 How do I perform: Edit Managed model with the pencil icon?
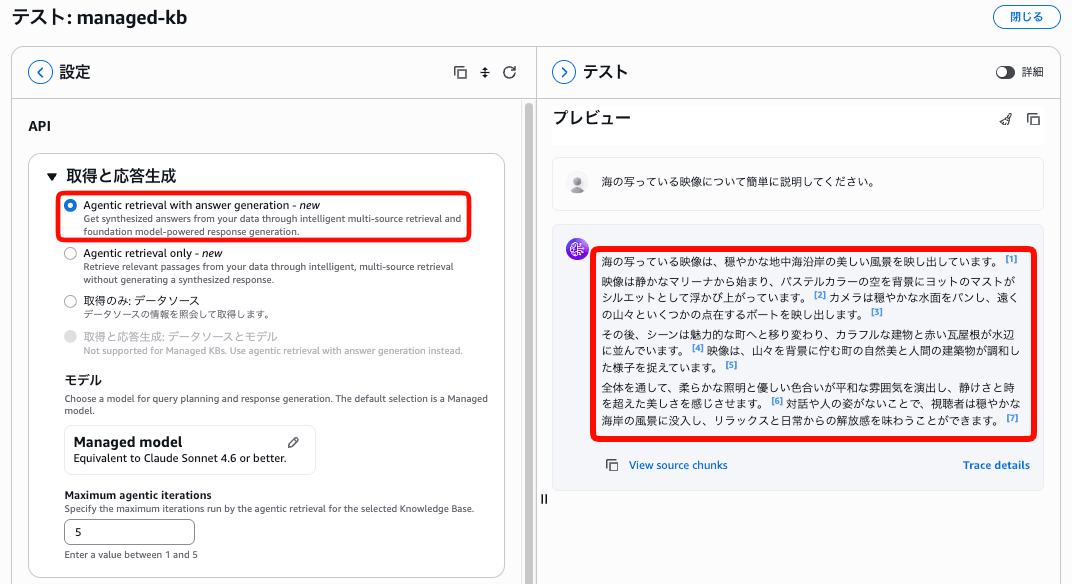(x=293, y=442)
